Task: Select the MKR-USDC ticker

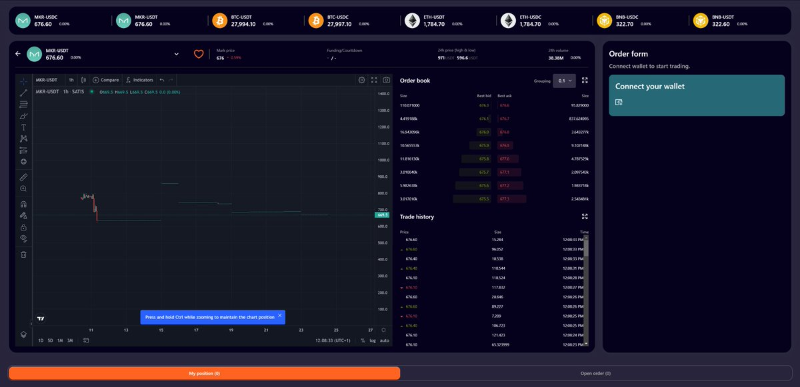Action: pos(43,21)
